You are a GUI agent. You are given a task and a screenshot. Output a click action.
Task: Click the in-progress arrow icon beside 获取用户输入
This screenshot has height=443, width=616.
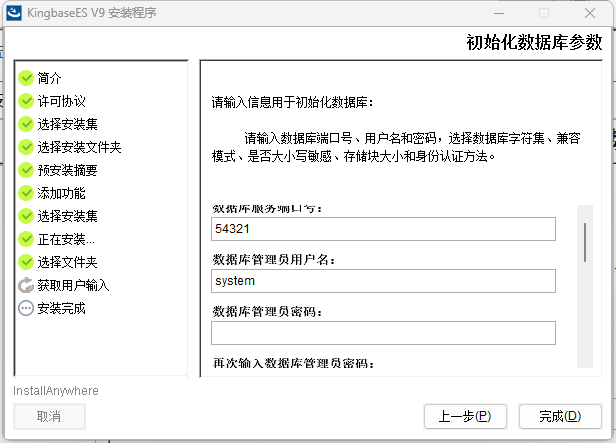pos(26,285)
